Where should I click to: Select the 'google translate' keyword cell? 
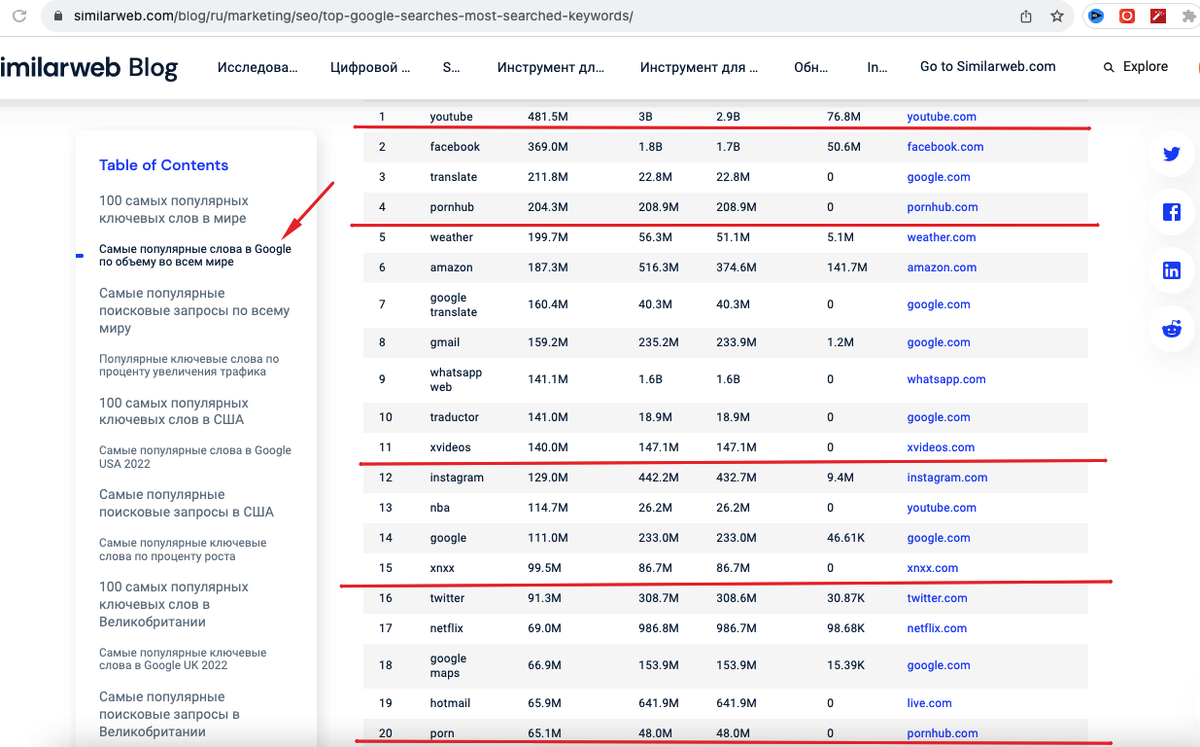pos(453,305)
